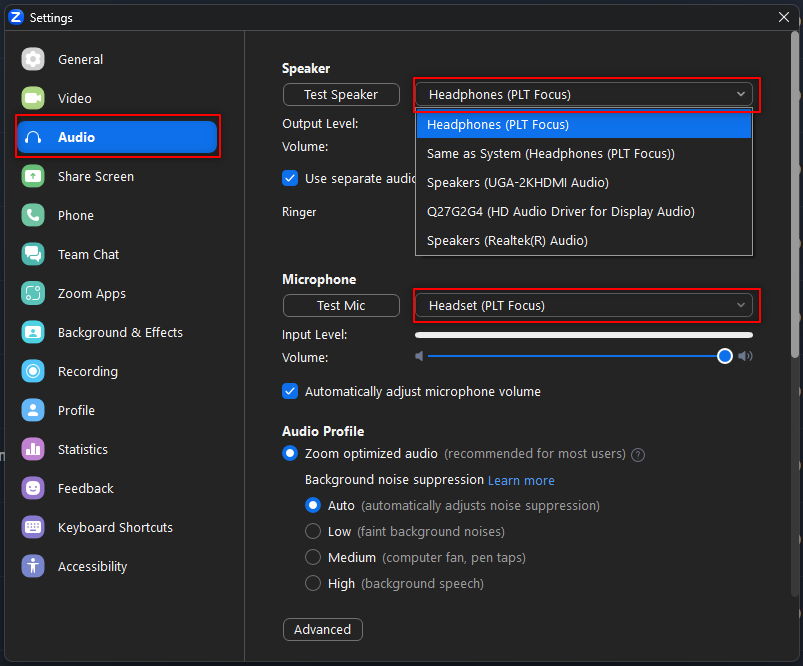Click the Share Screen icon
Screen dimensions: 803x666
tap(33, 176)
